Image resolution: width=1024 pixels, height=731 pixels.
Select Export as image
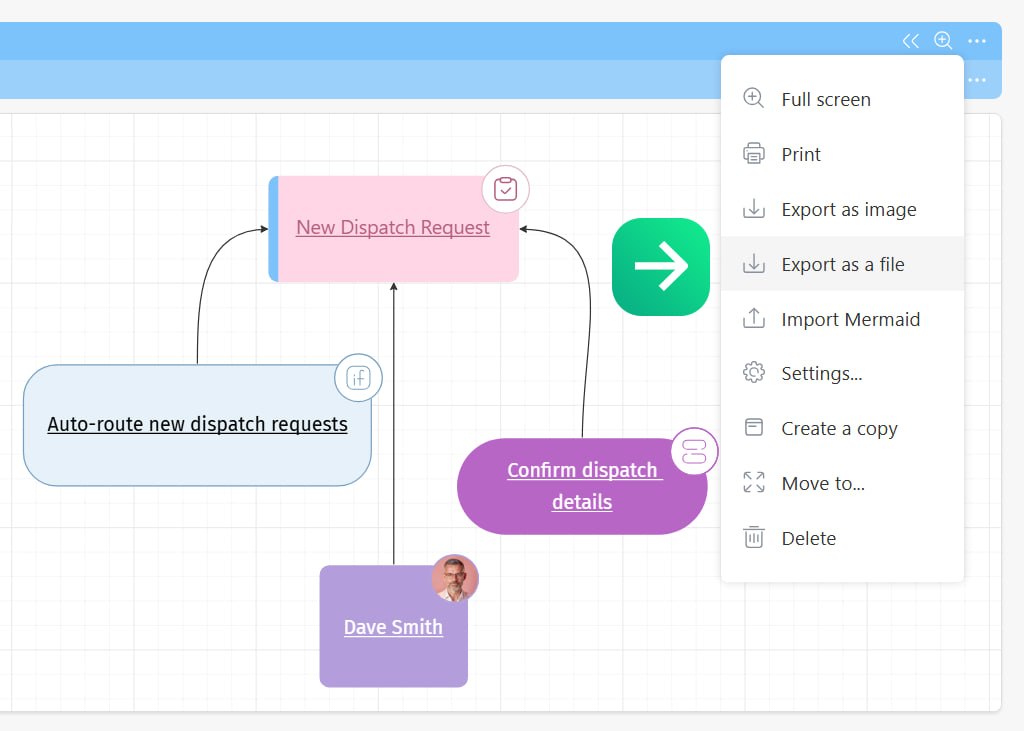pyautogui.click(x=842, y=209)
